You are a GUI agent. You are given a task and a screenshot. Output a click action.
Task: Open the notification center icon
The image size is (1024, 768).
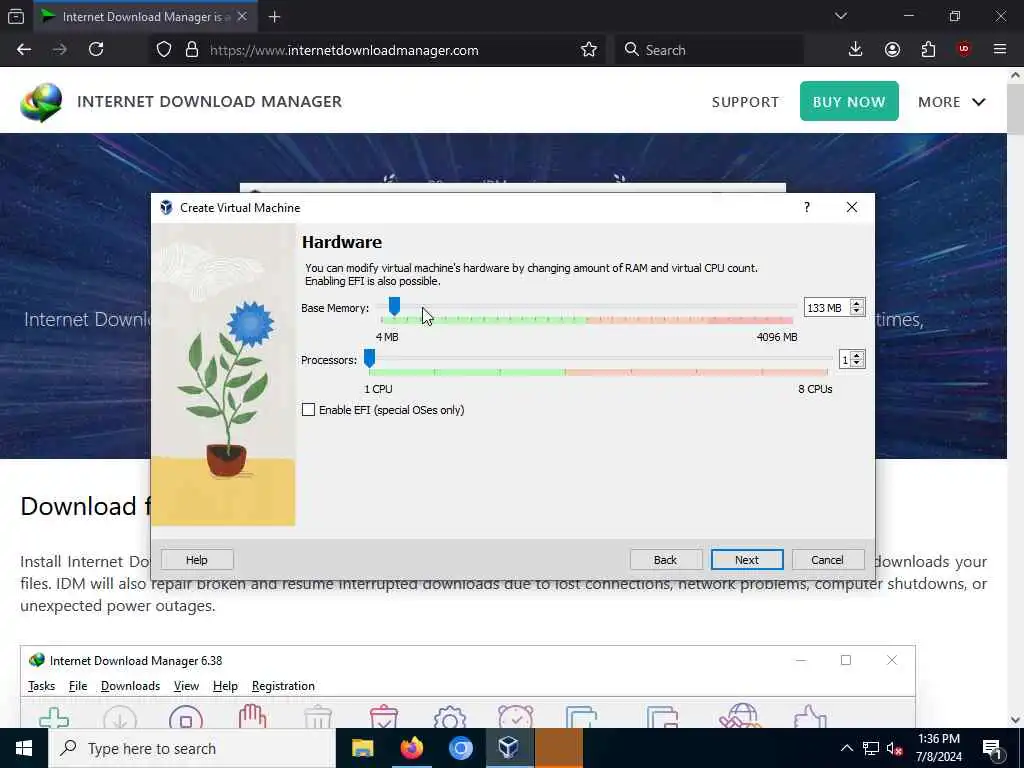point(992,748)
